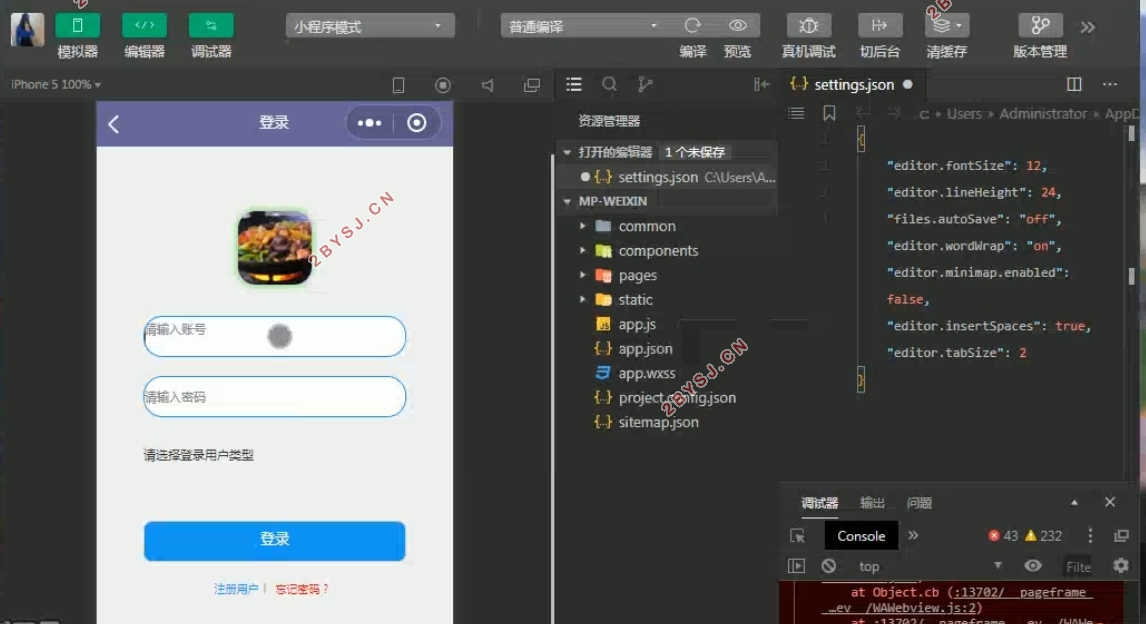Screen dimensions: 1146x624
Task: Click the food logo image
Action: (x=275, y=247)
